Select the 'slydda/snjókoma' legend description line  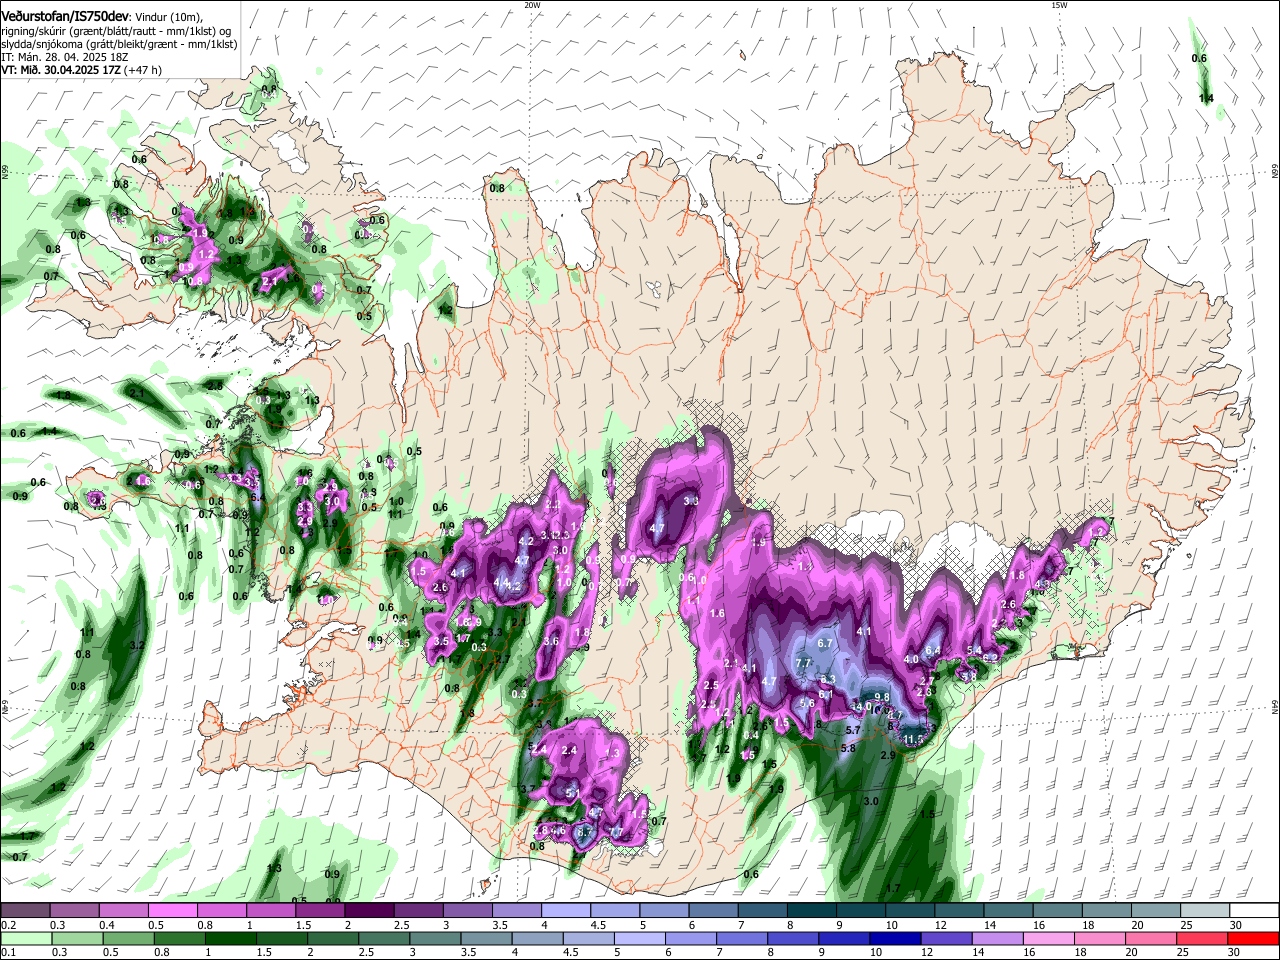119,44
